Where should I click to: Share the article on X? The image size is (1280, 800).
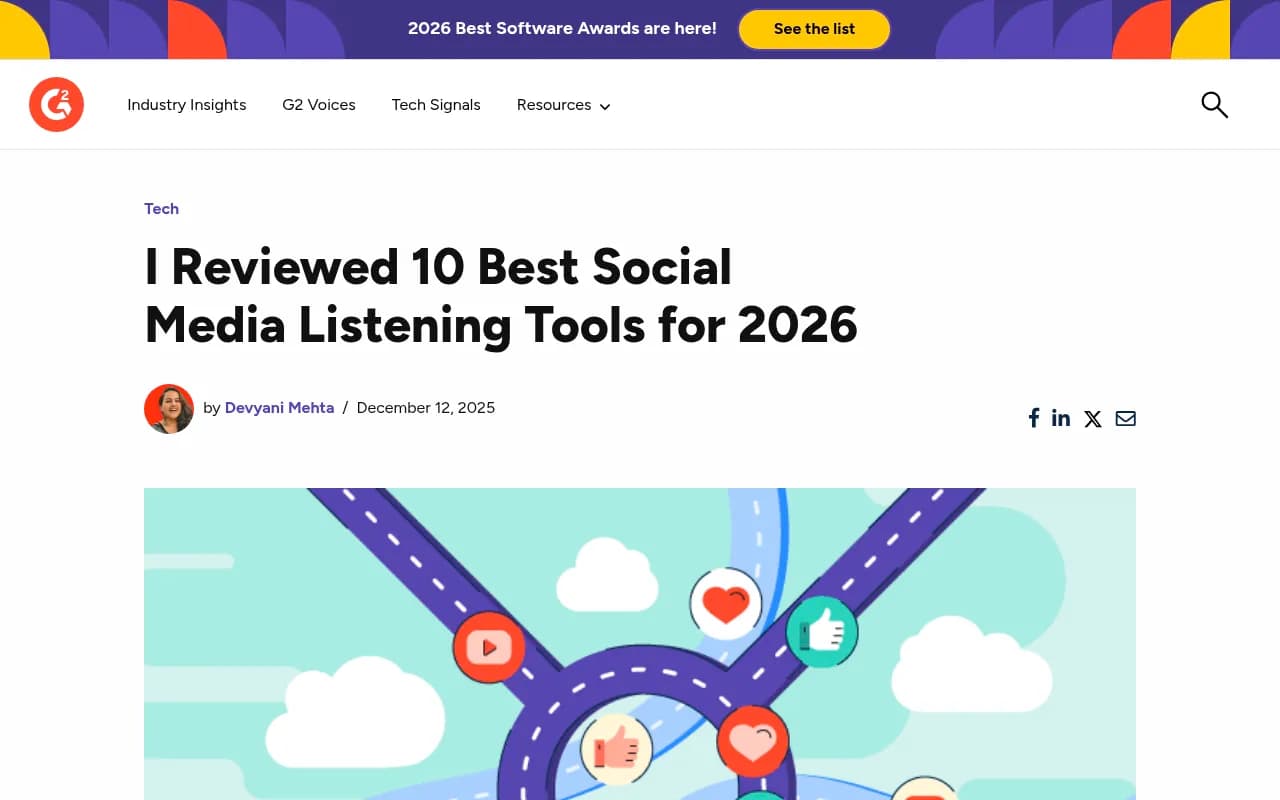click(x=1092, y=418)
